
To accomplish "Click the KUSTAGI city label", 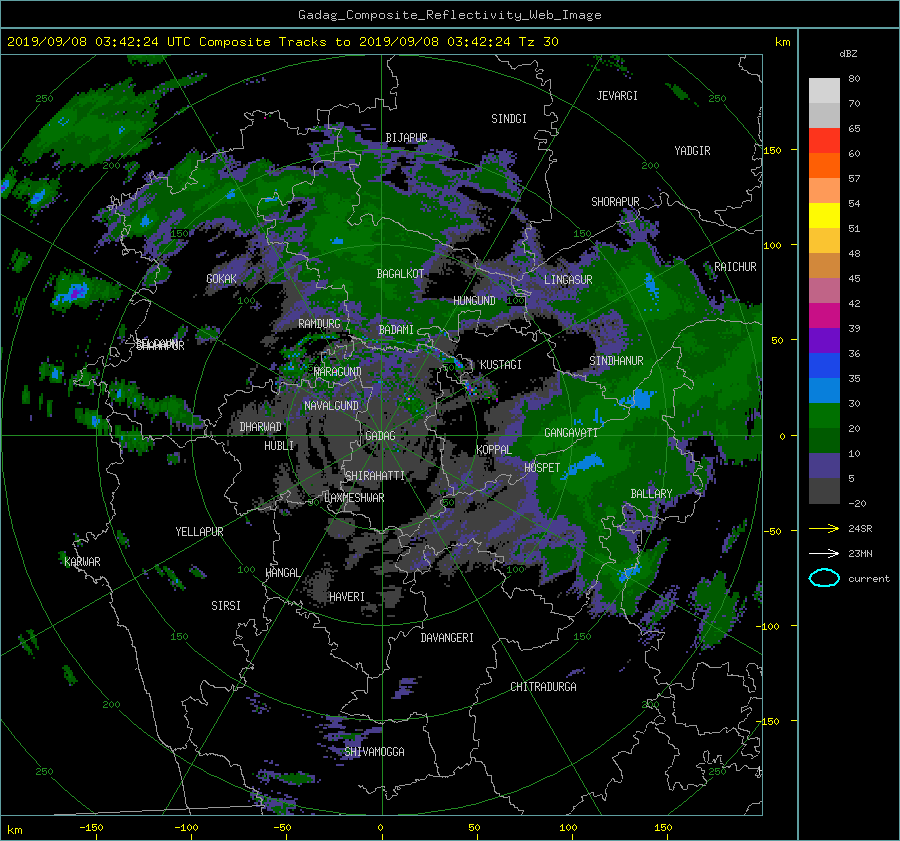I will [x=501, y=365].
